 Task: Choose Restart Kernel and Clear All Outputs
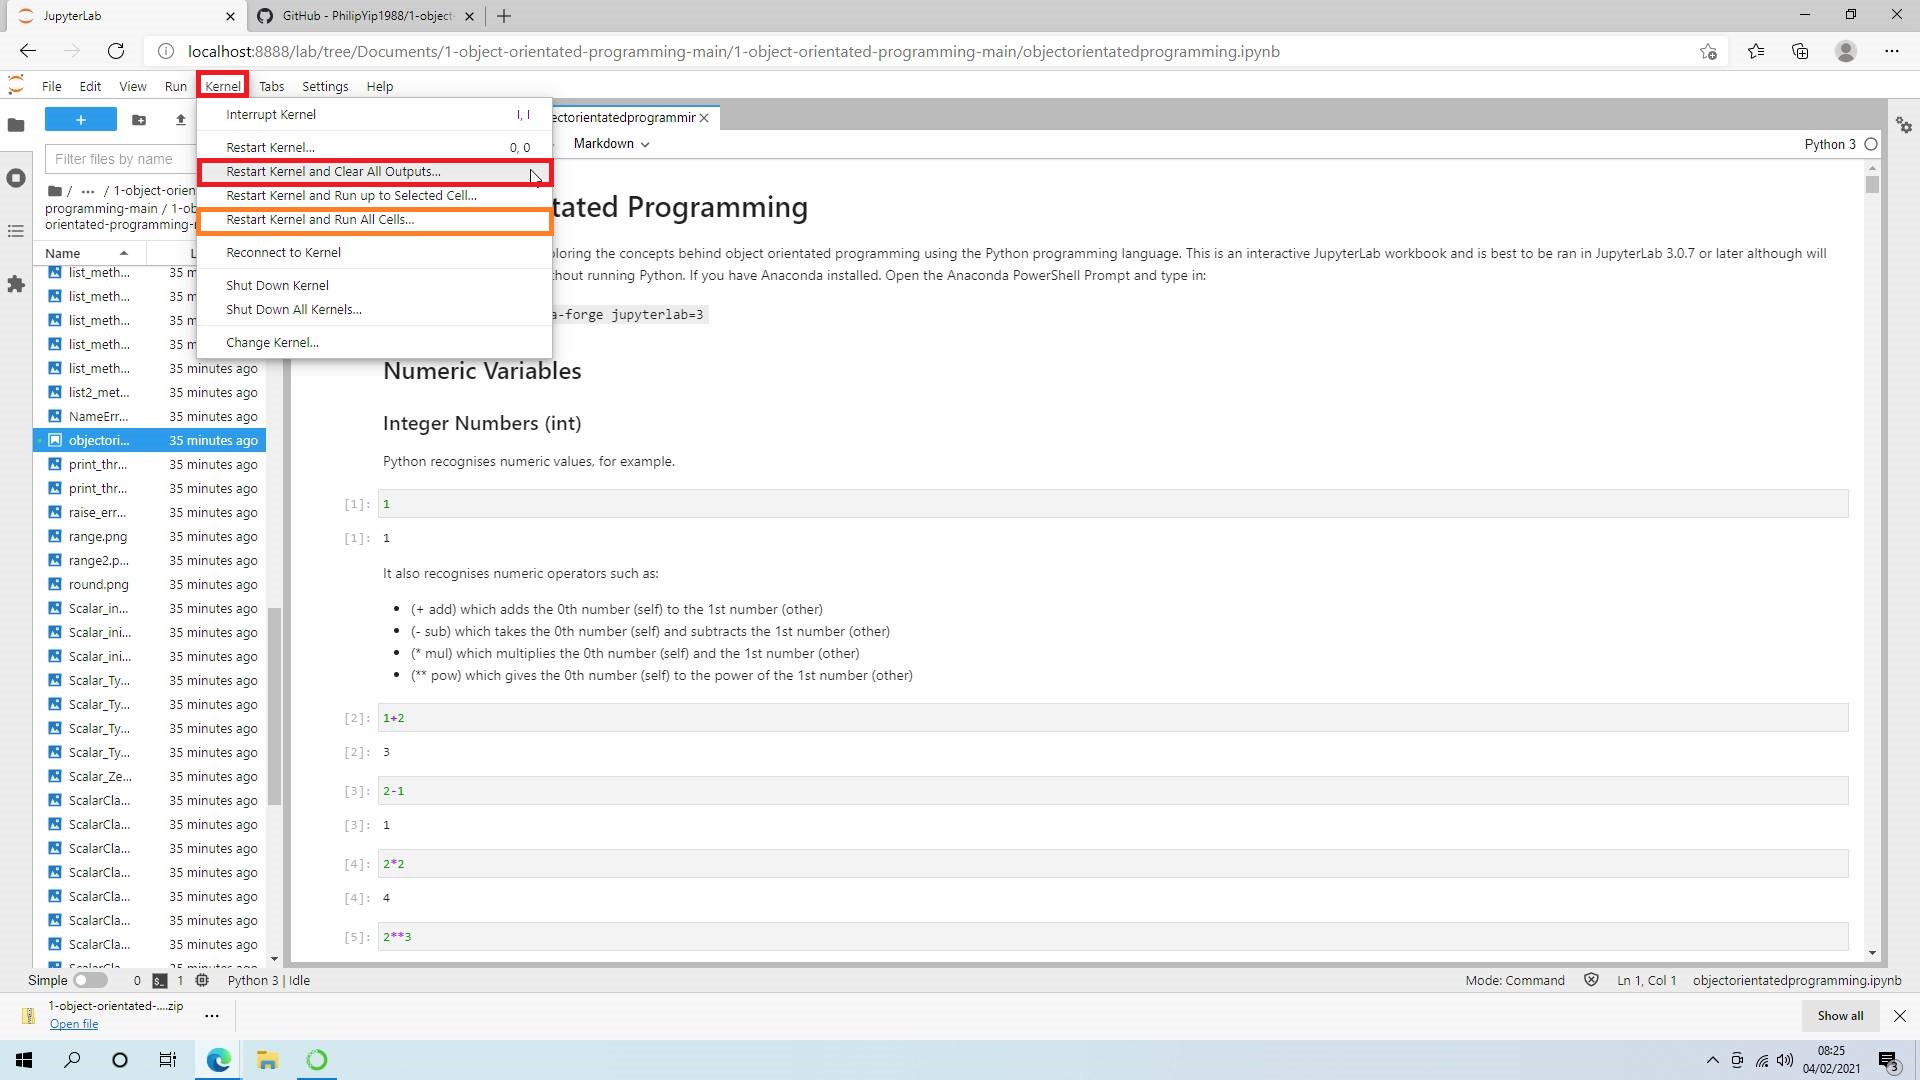(374, 171)
